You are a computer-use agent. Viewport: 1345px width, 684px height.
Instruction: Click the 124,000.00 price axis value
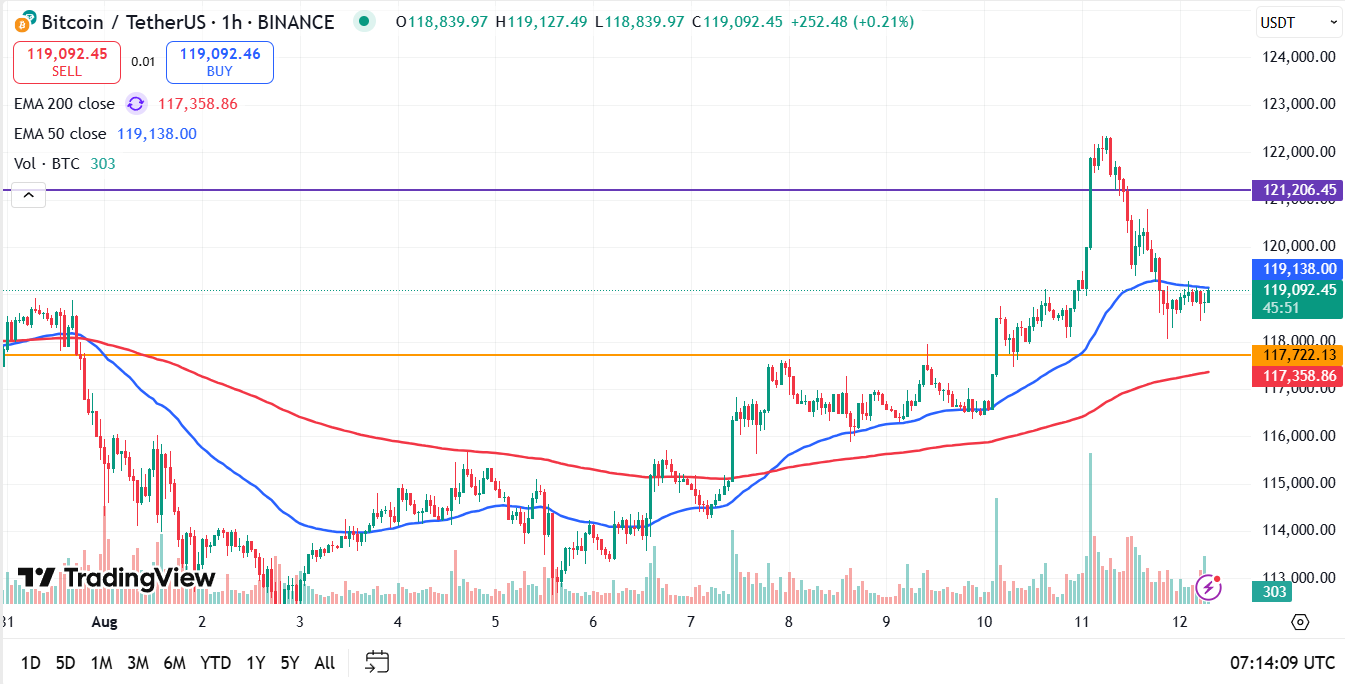coord(1299,57)
